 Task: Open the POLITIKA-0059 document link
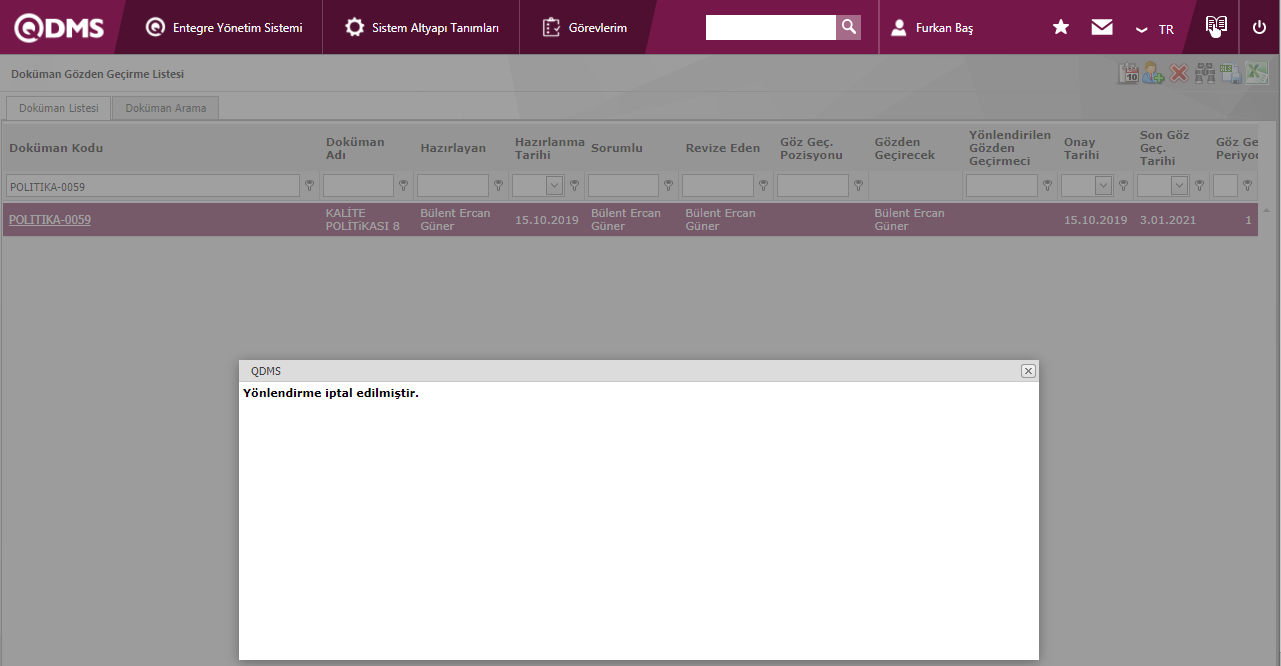click(50, 219)
